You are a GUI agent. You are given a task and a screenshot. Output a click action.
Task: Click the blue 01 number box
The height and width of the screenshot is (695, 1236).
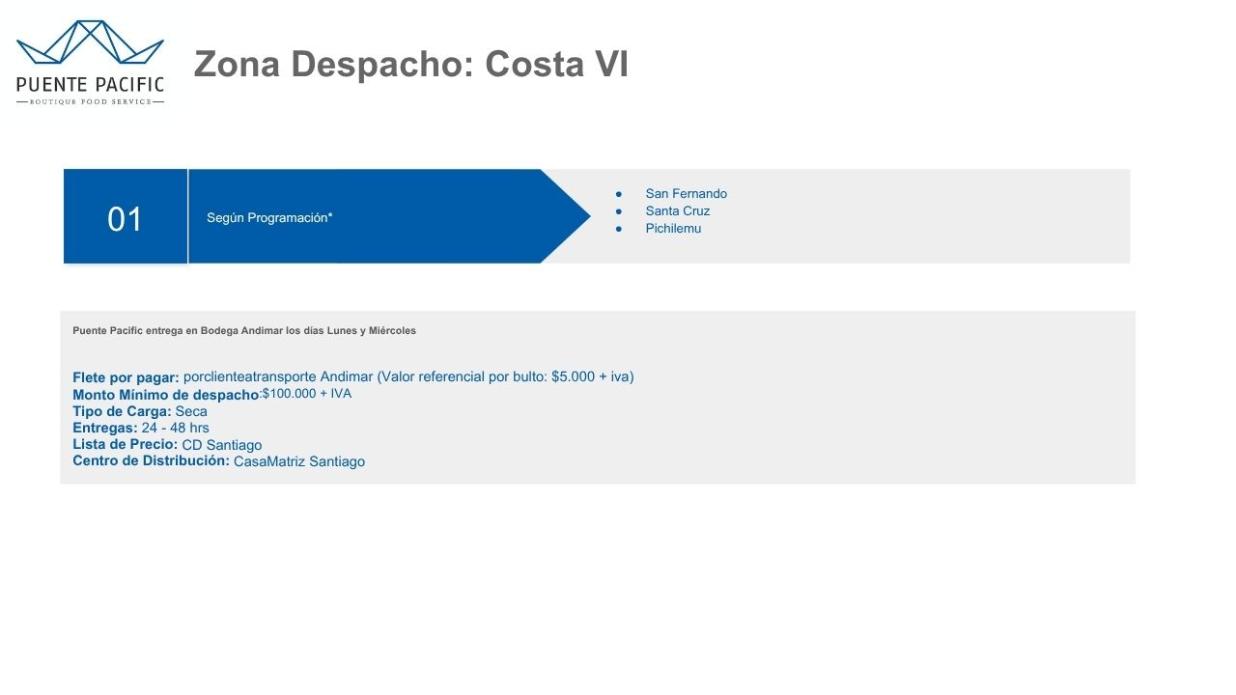coord(125,217)
